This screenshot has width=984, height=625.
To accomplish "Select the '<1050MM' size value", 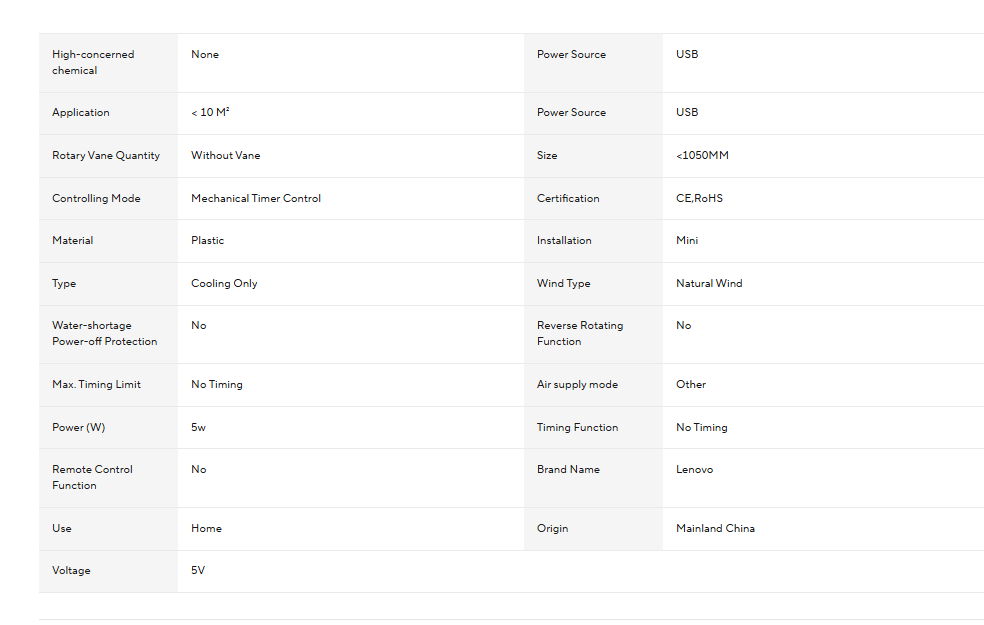I will (702, 156).
